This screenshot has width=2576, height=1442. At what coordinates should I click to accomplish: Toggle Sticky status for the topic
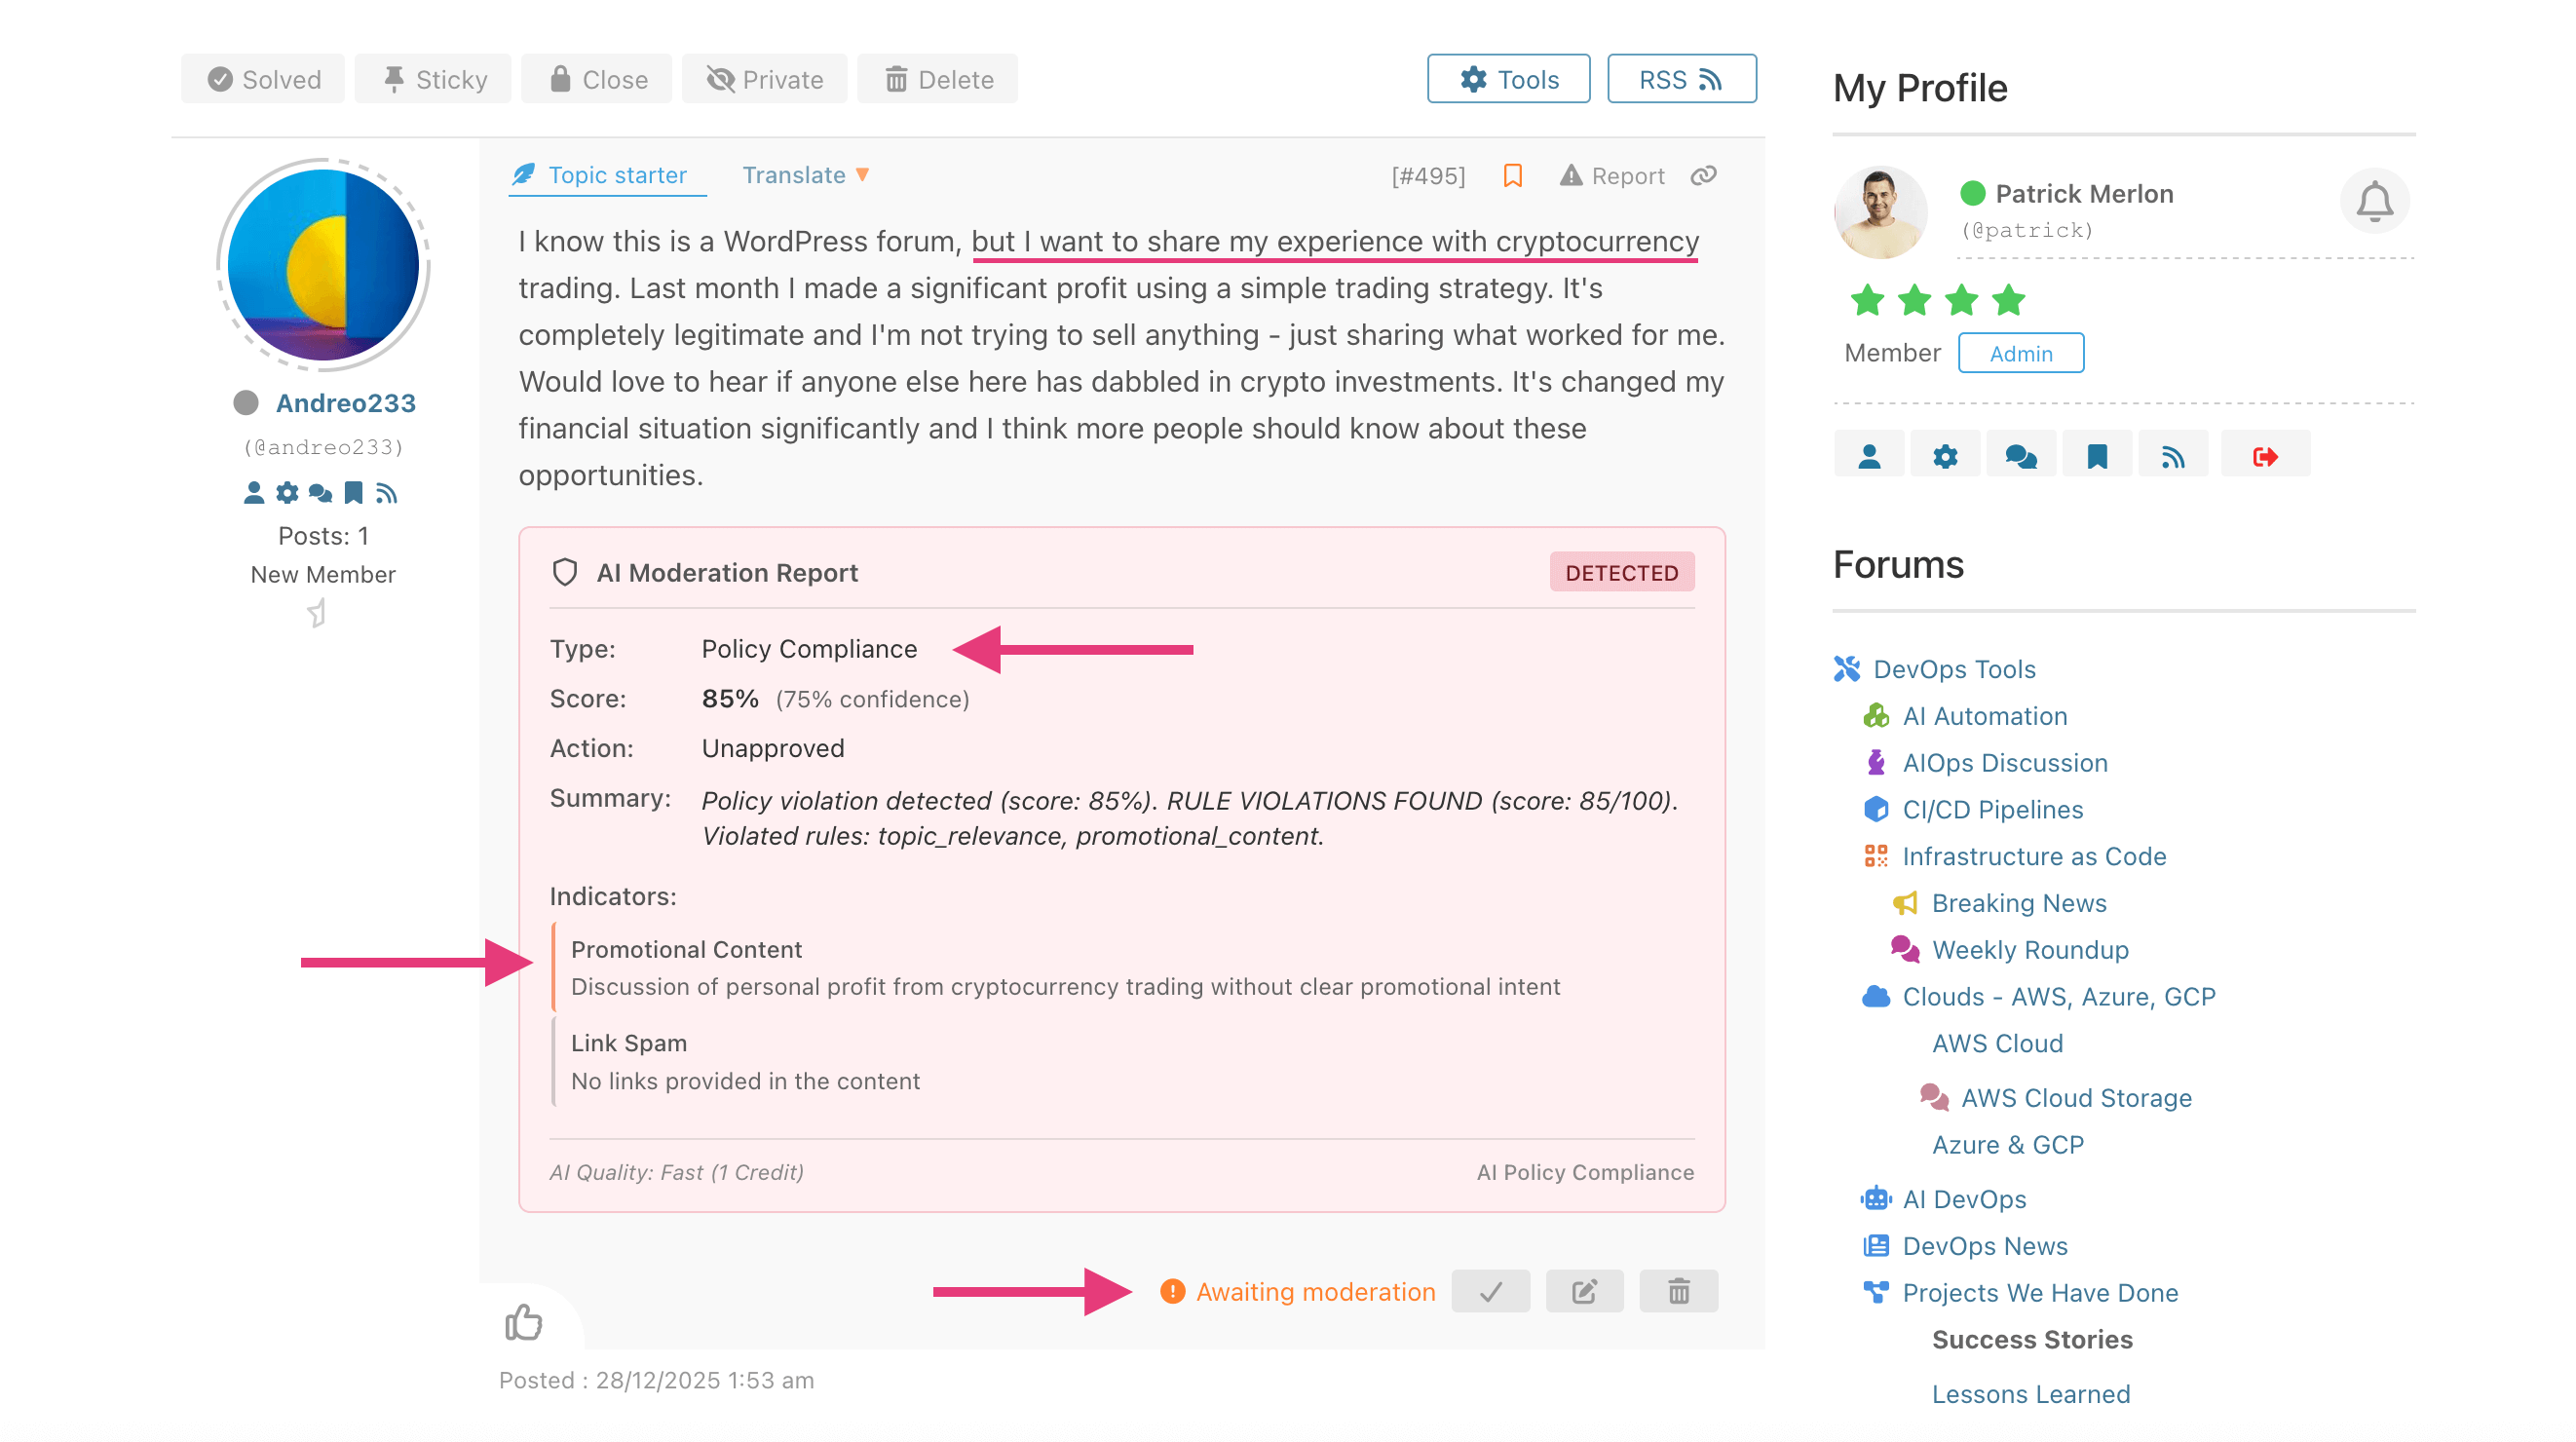[433, 78]
